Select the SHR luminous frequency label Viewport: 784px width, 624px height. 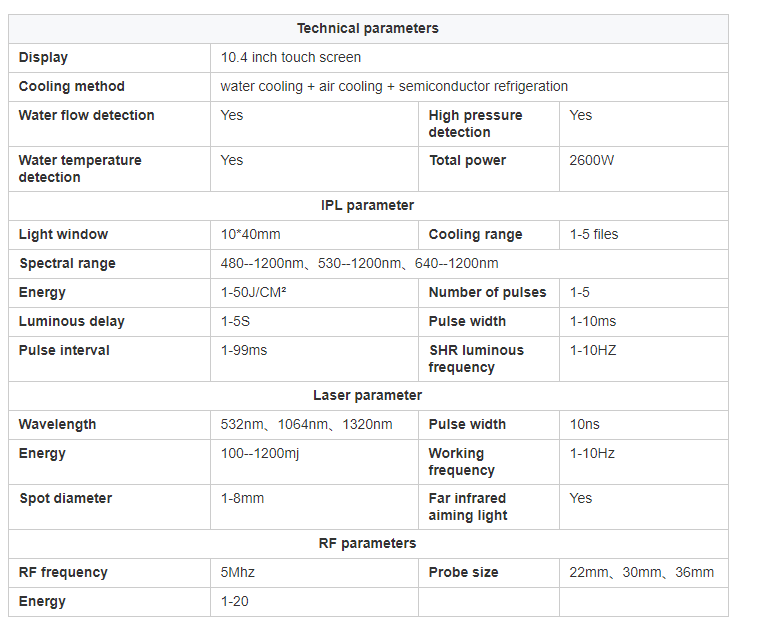(476, 358)
